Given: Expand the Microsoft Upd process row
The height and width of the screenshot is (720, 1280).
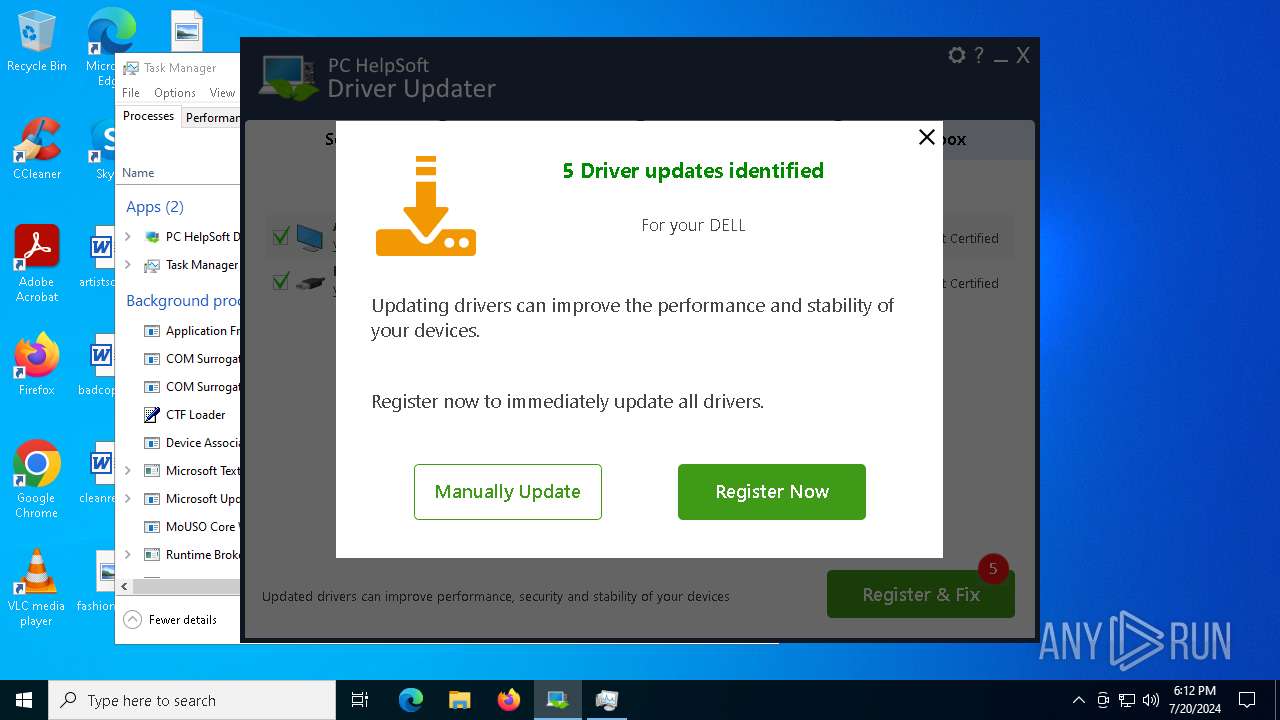Looking at the screenshot, I should pos(128,499).
